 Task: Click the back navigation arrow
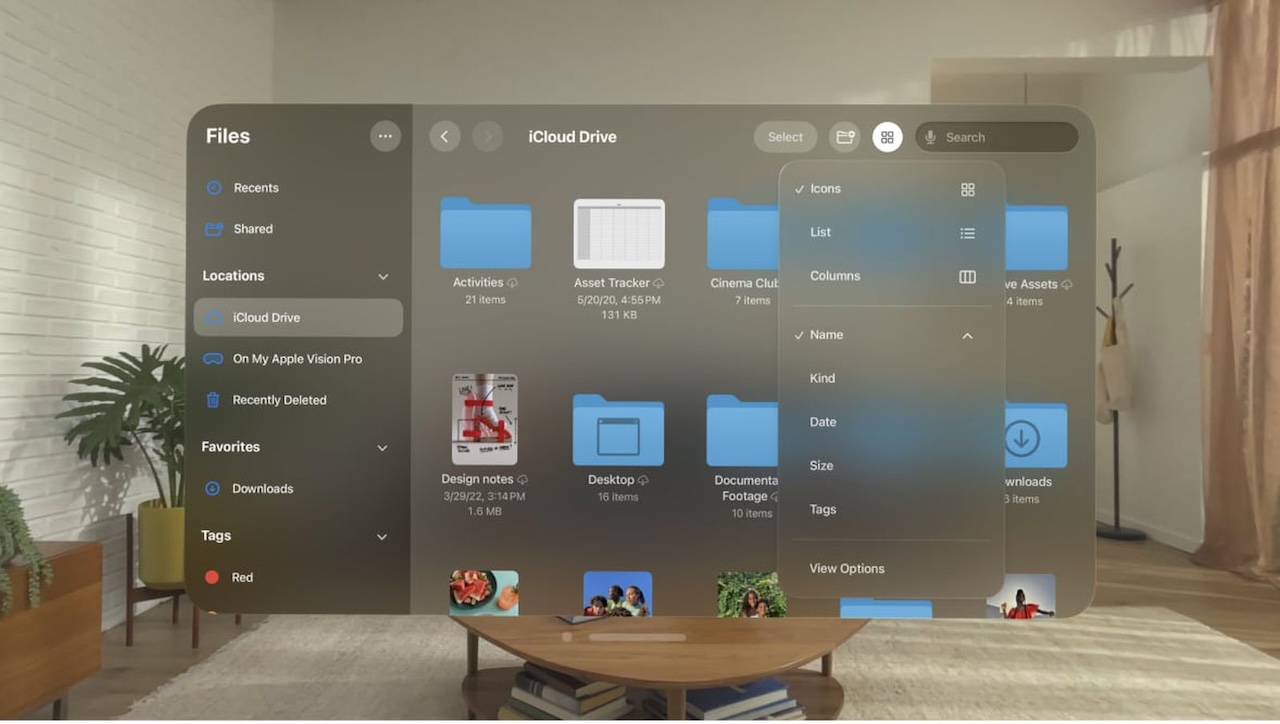(x=444, y=136)
